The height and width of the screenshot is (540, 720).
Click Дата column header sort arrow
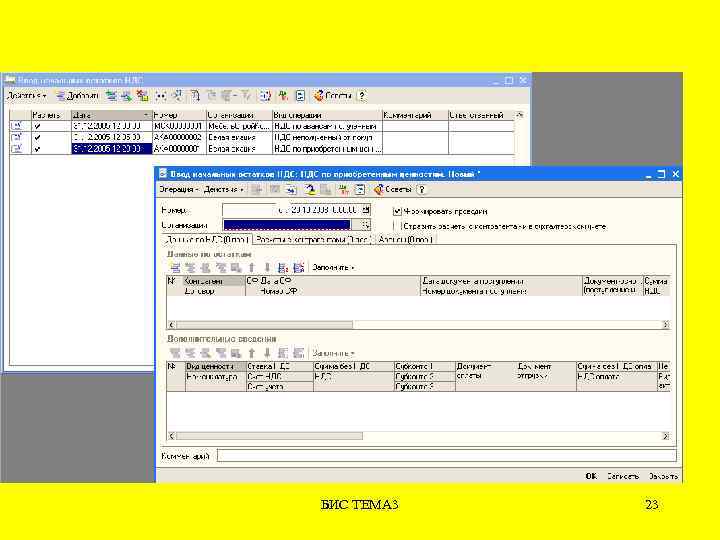coord(146,115)
